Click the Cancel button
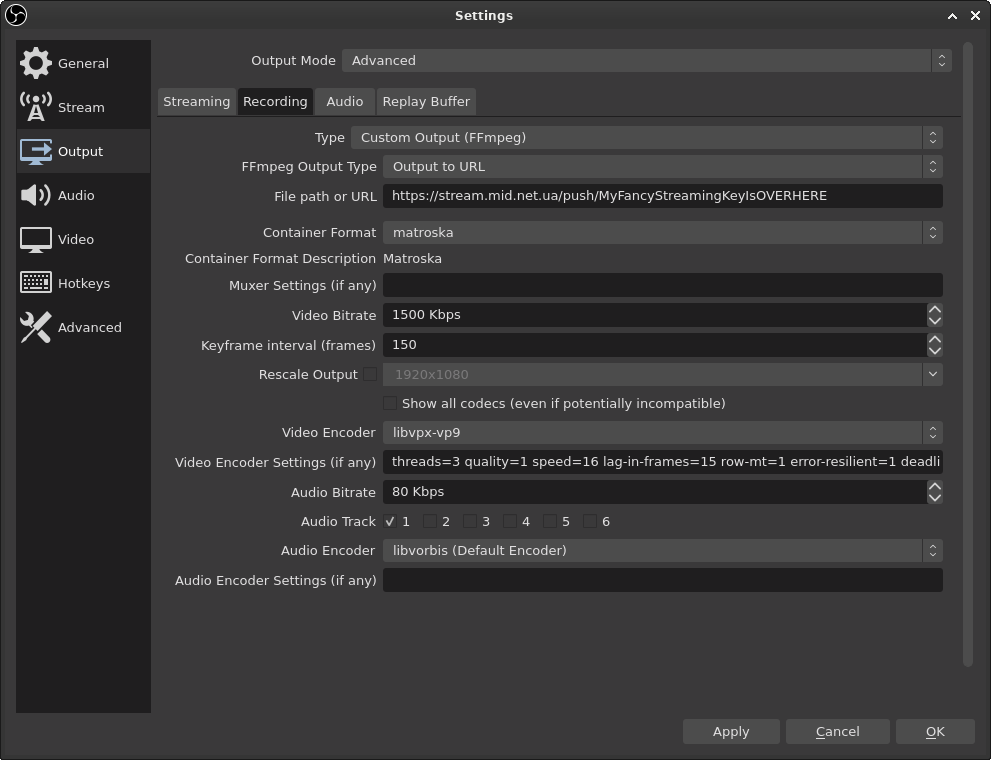Viewport: 991px width, 760px height. pos(837,732)
